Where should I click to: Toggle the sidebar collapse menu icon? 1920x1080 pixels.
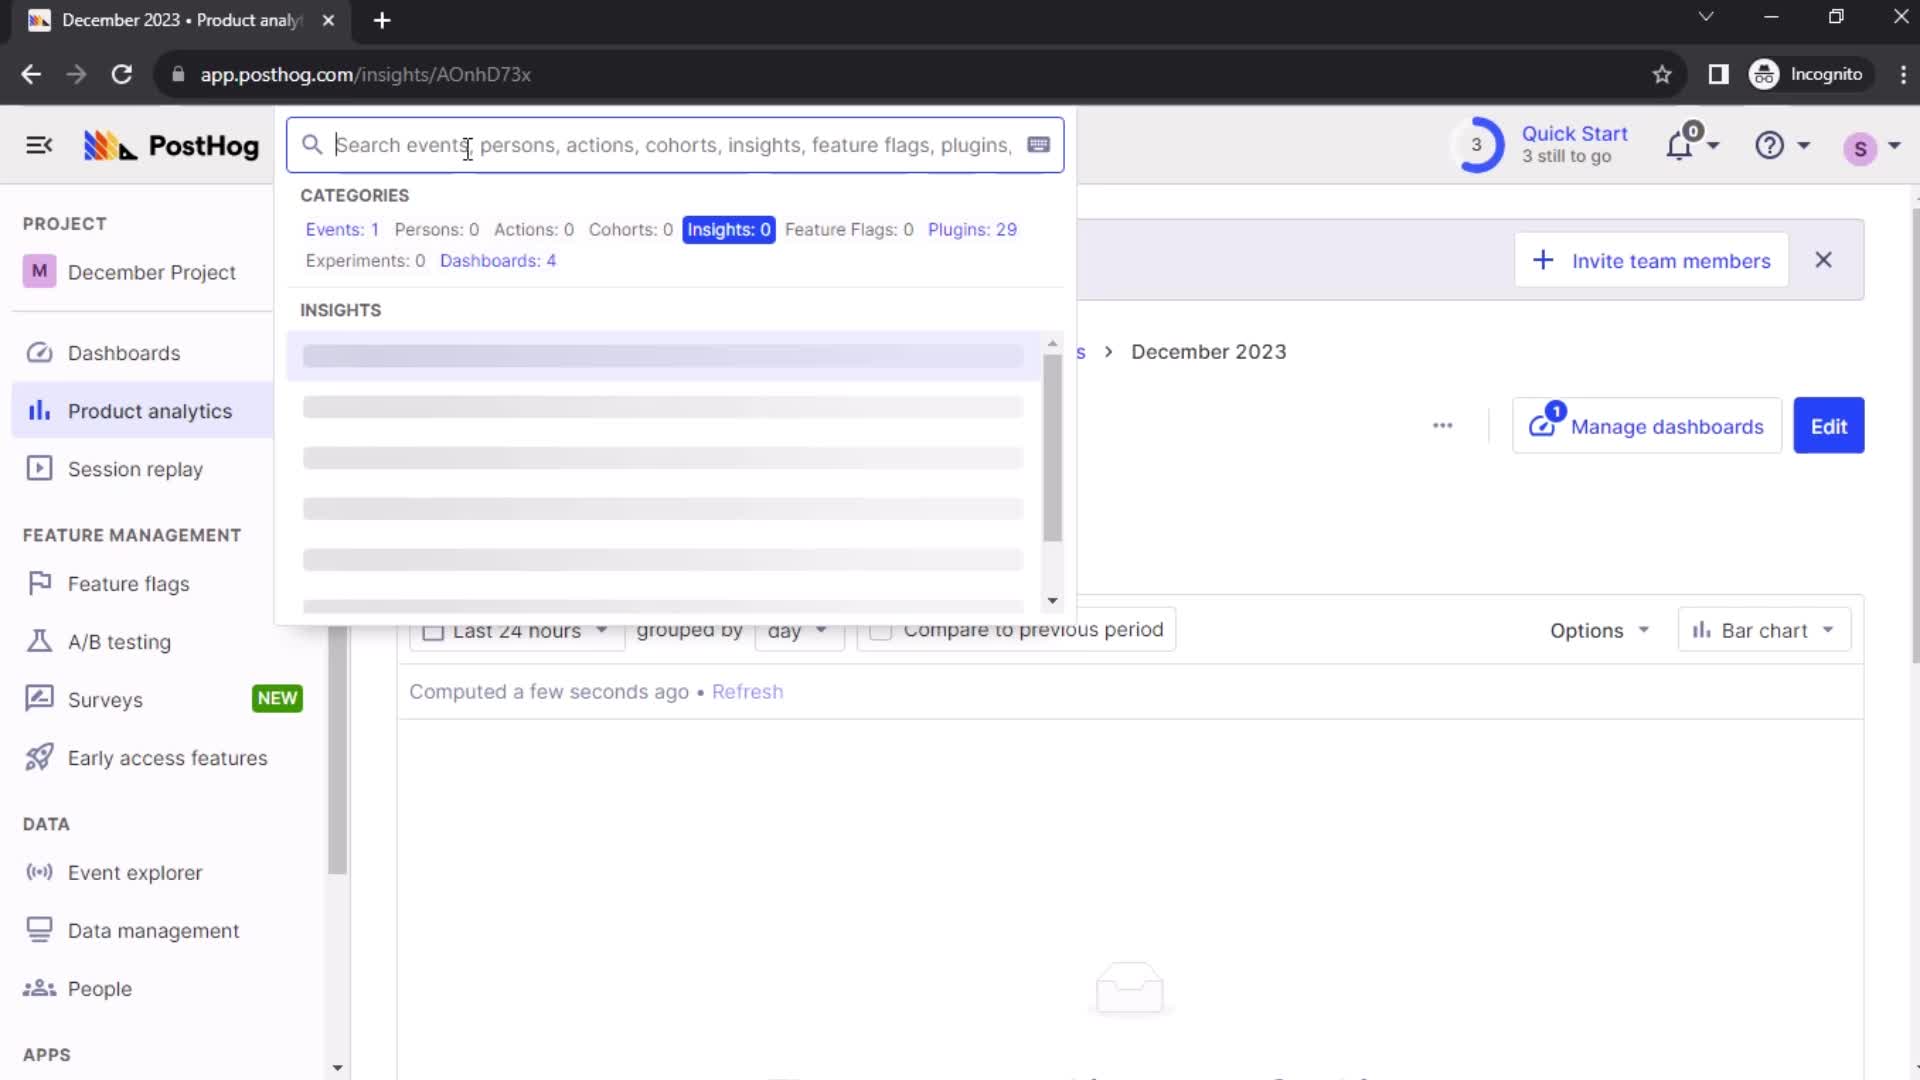[x=39, y=146]
